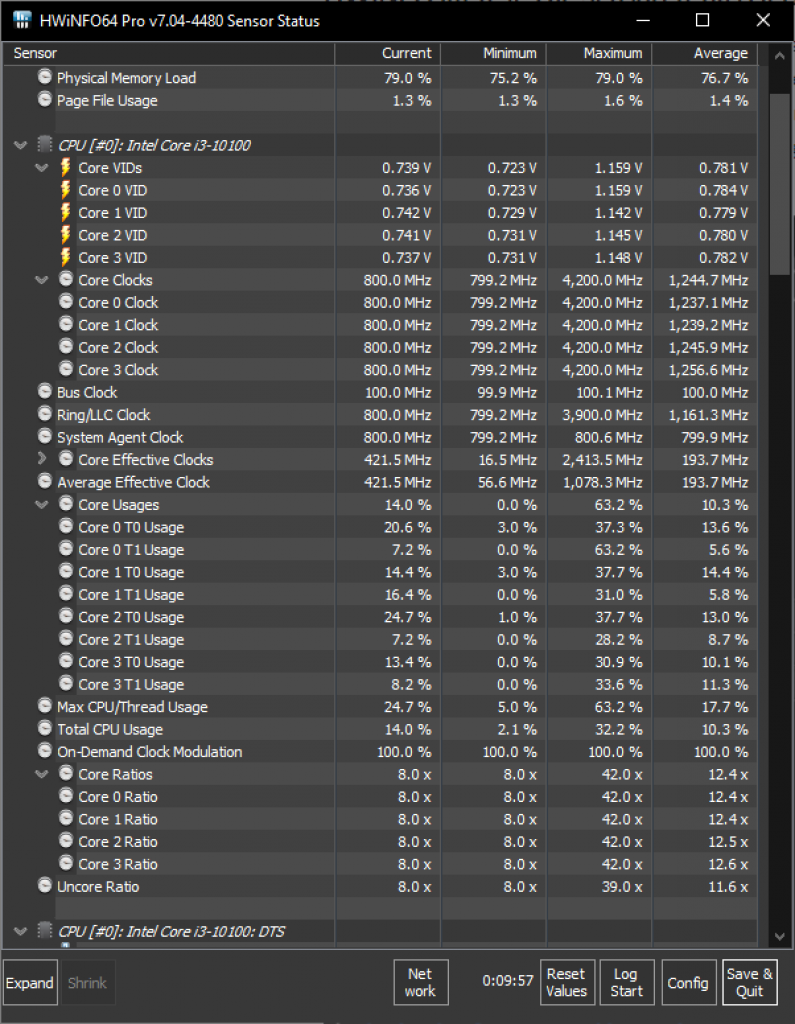Collapse the Core Usages group
The height and width of the screenshot is (1024, 795).
tap(42, 505)
